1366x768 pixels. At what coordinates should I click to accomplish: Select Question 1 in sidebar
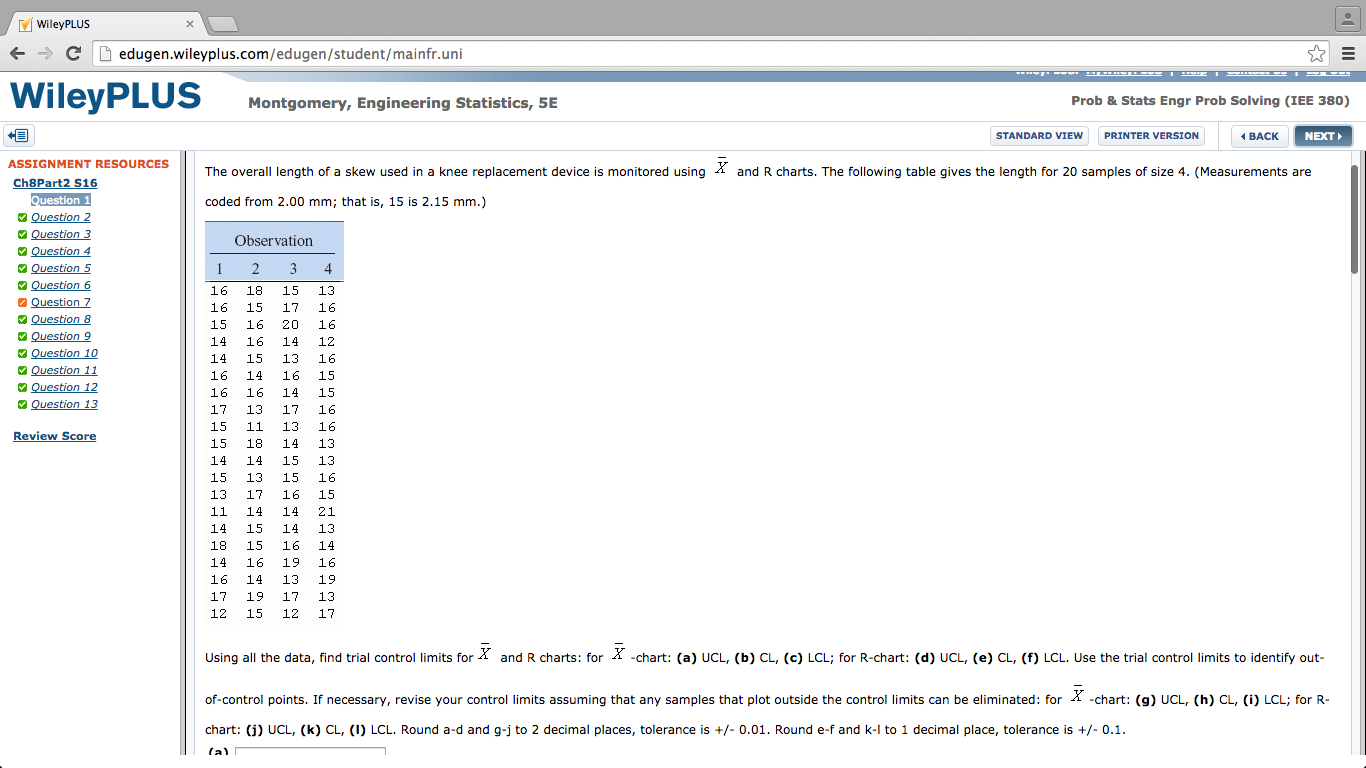(x=61, y=200)
